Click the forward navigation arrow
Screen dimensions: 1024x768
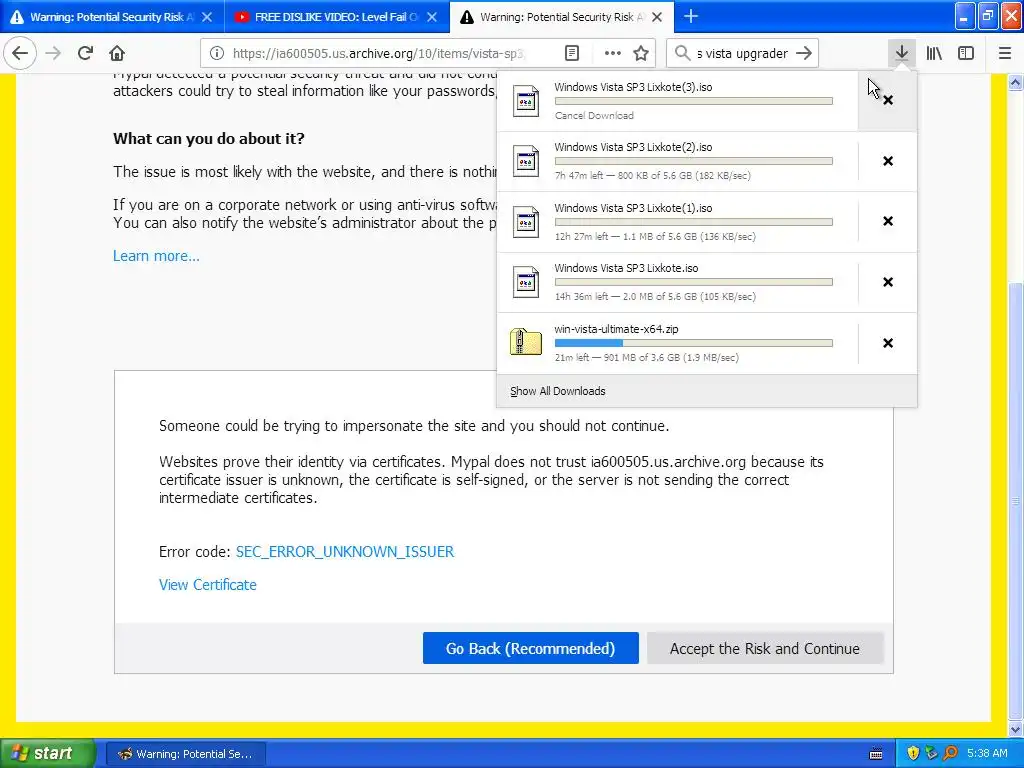[x=53, y=53]
